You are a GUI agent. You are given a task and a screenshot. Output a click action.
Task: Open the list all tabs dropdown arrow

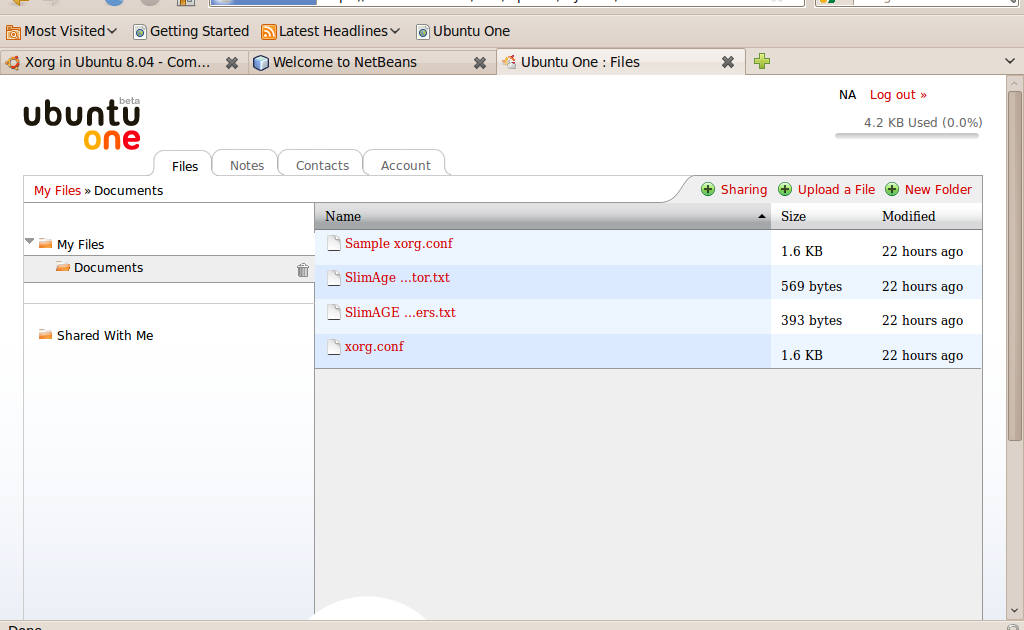[1010, 61]
